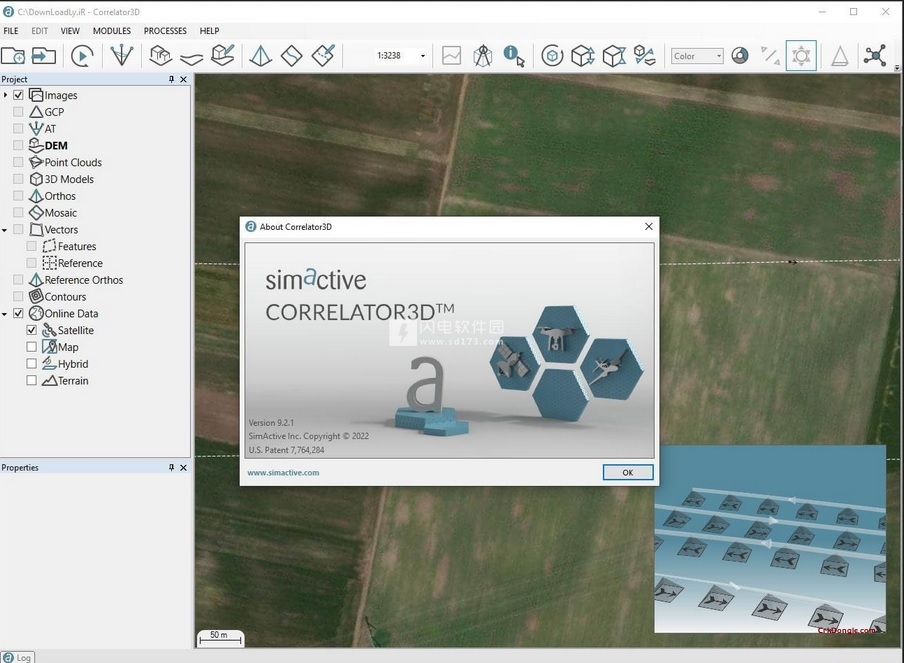Open the map scale 1:3238 dropdown
The height and width of the screenshot is (663, 904).
point(423,56)
